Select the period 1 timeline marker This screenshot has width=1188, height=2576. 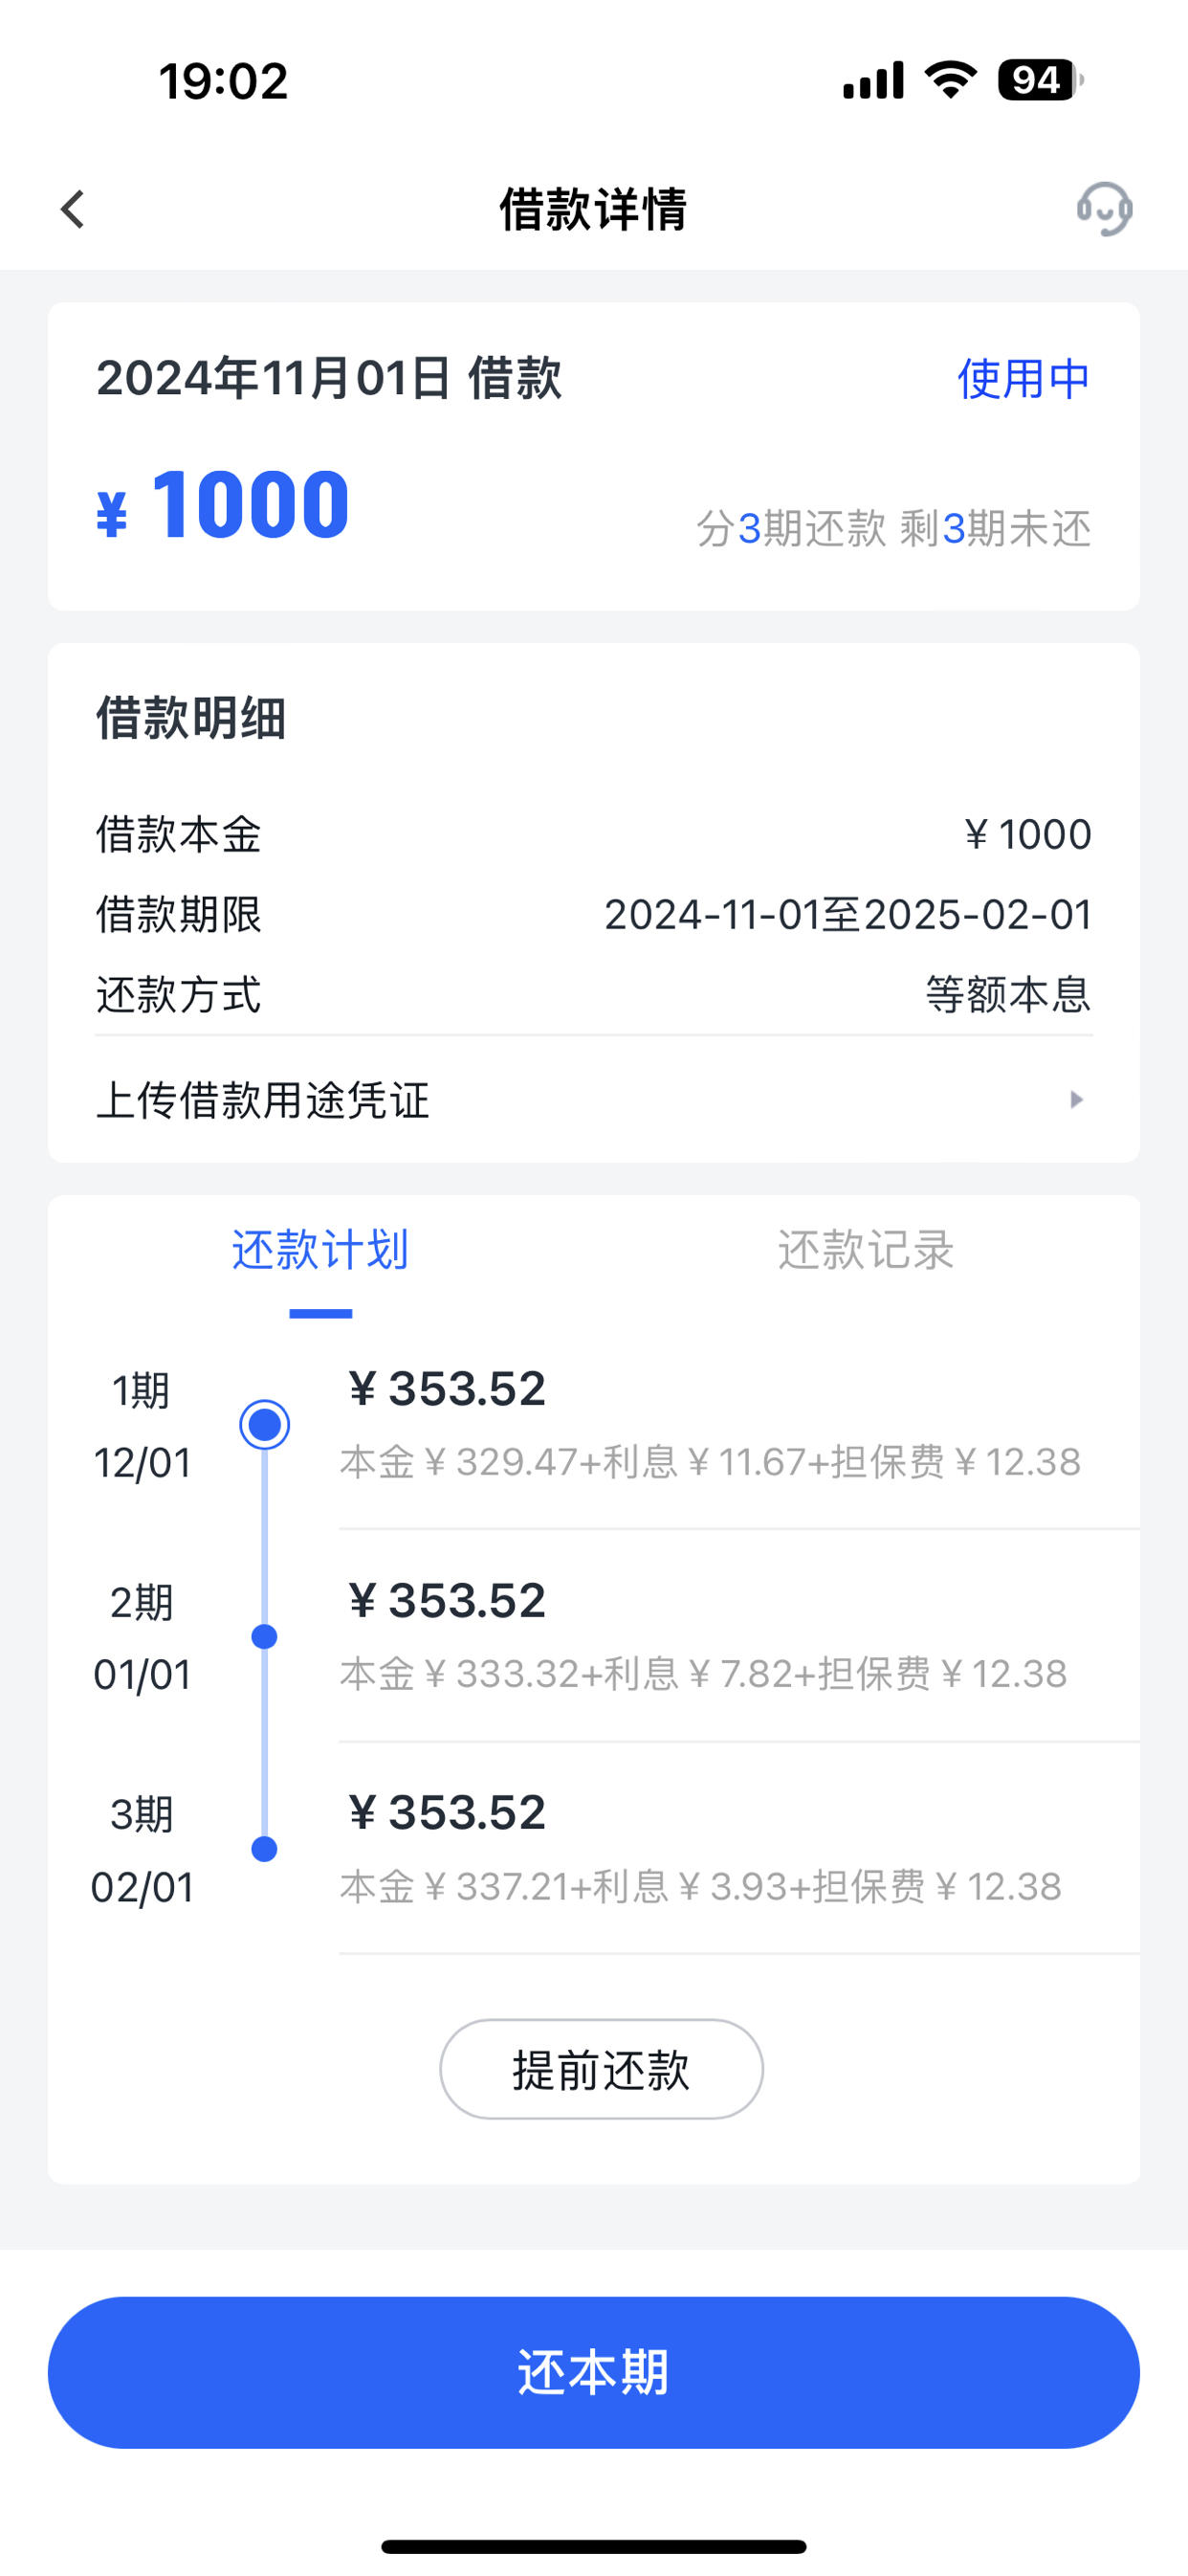point(265,1424)
